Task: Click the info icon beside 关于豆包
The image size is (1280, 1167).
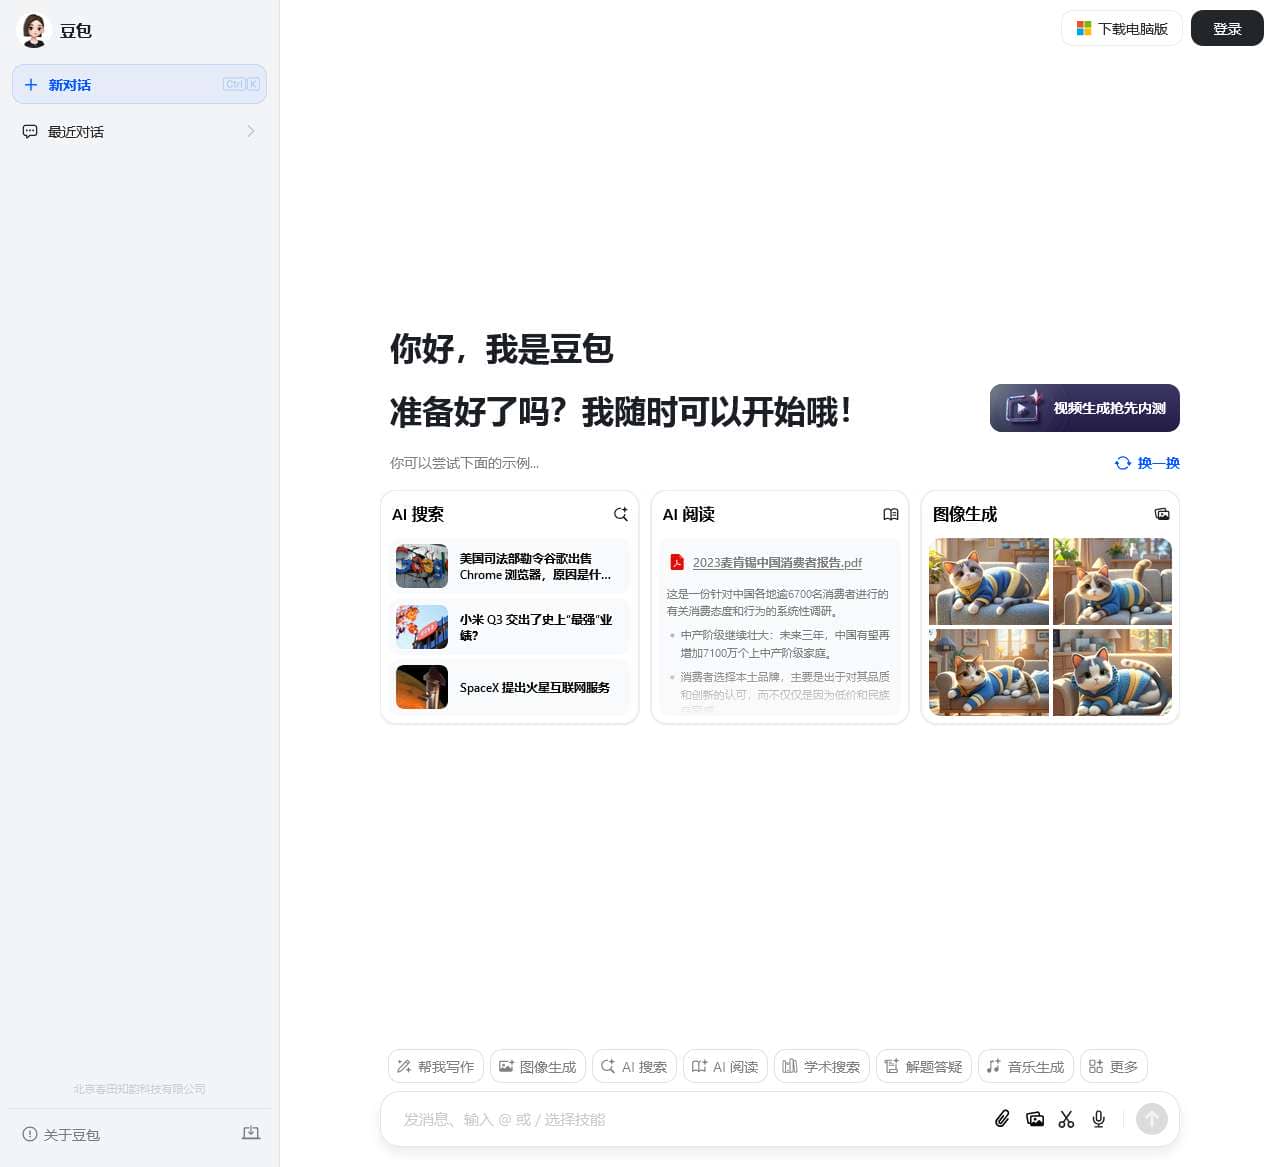Action: pos(30,1134)
